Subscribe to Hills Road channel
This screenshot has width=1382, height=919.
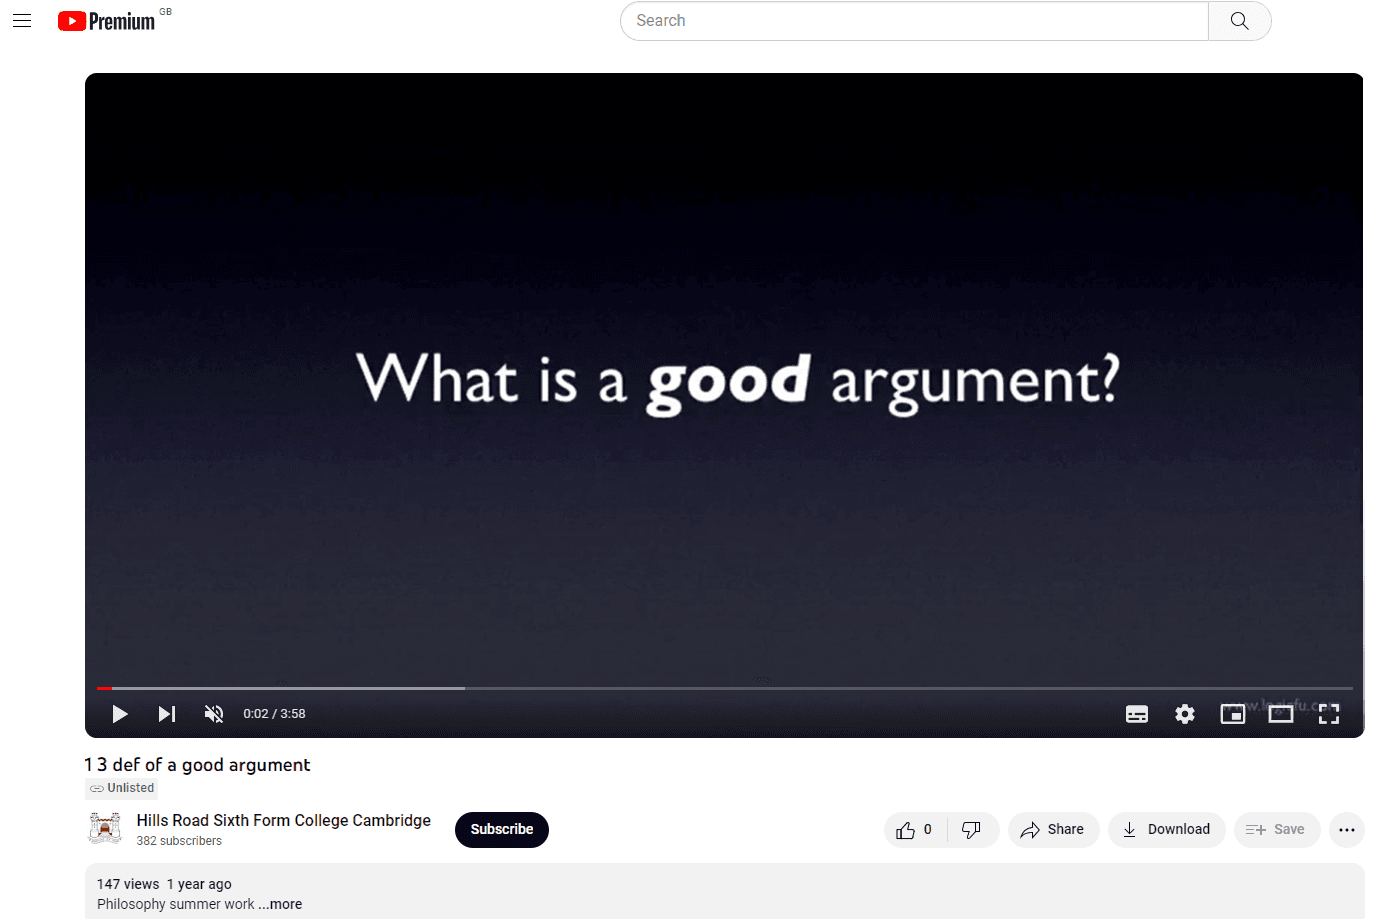click(502, 830)
